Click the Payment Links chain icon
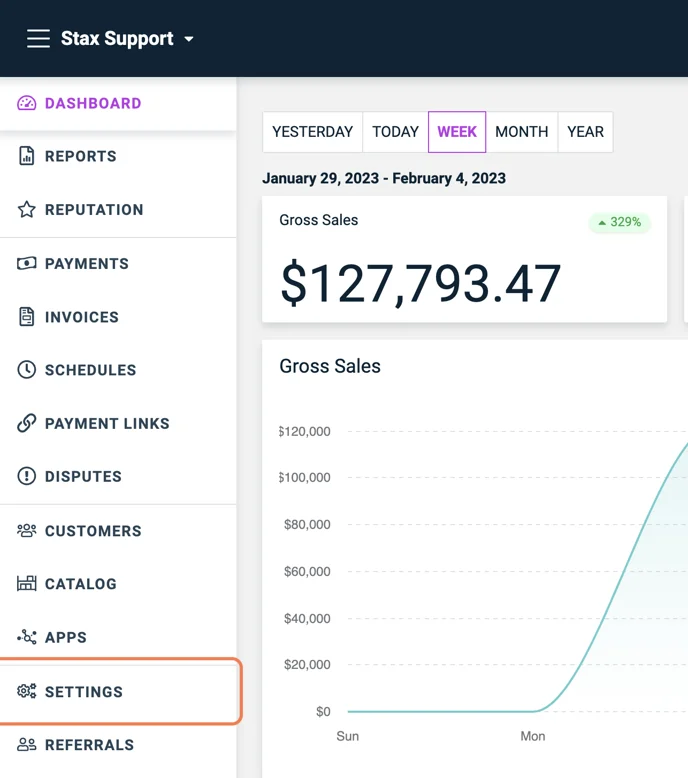 (27, 423)
